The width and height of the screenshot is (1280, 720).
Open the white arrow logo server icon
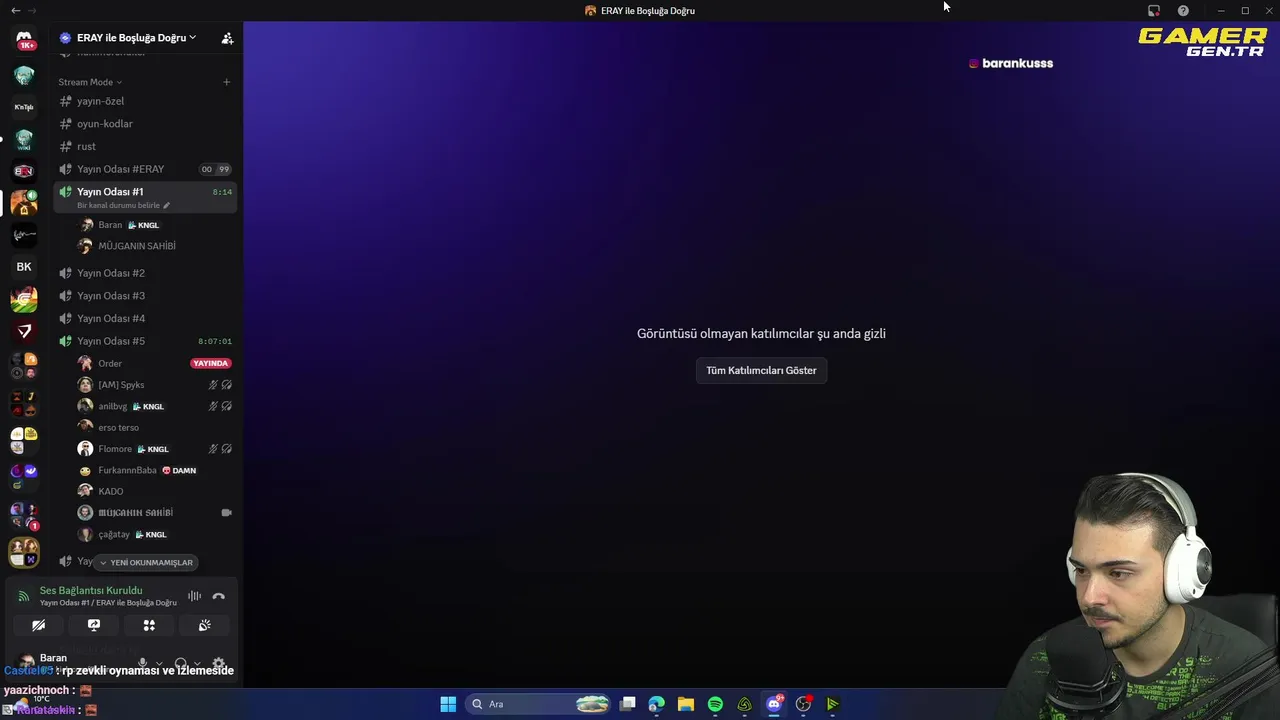coord(24,331)
